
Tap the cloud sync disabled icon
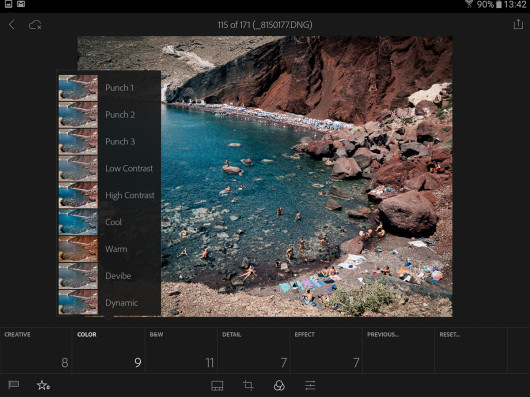[x=35, y=25]
